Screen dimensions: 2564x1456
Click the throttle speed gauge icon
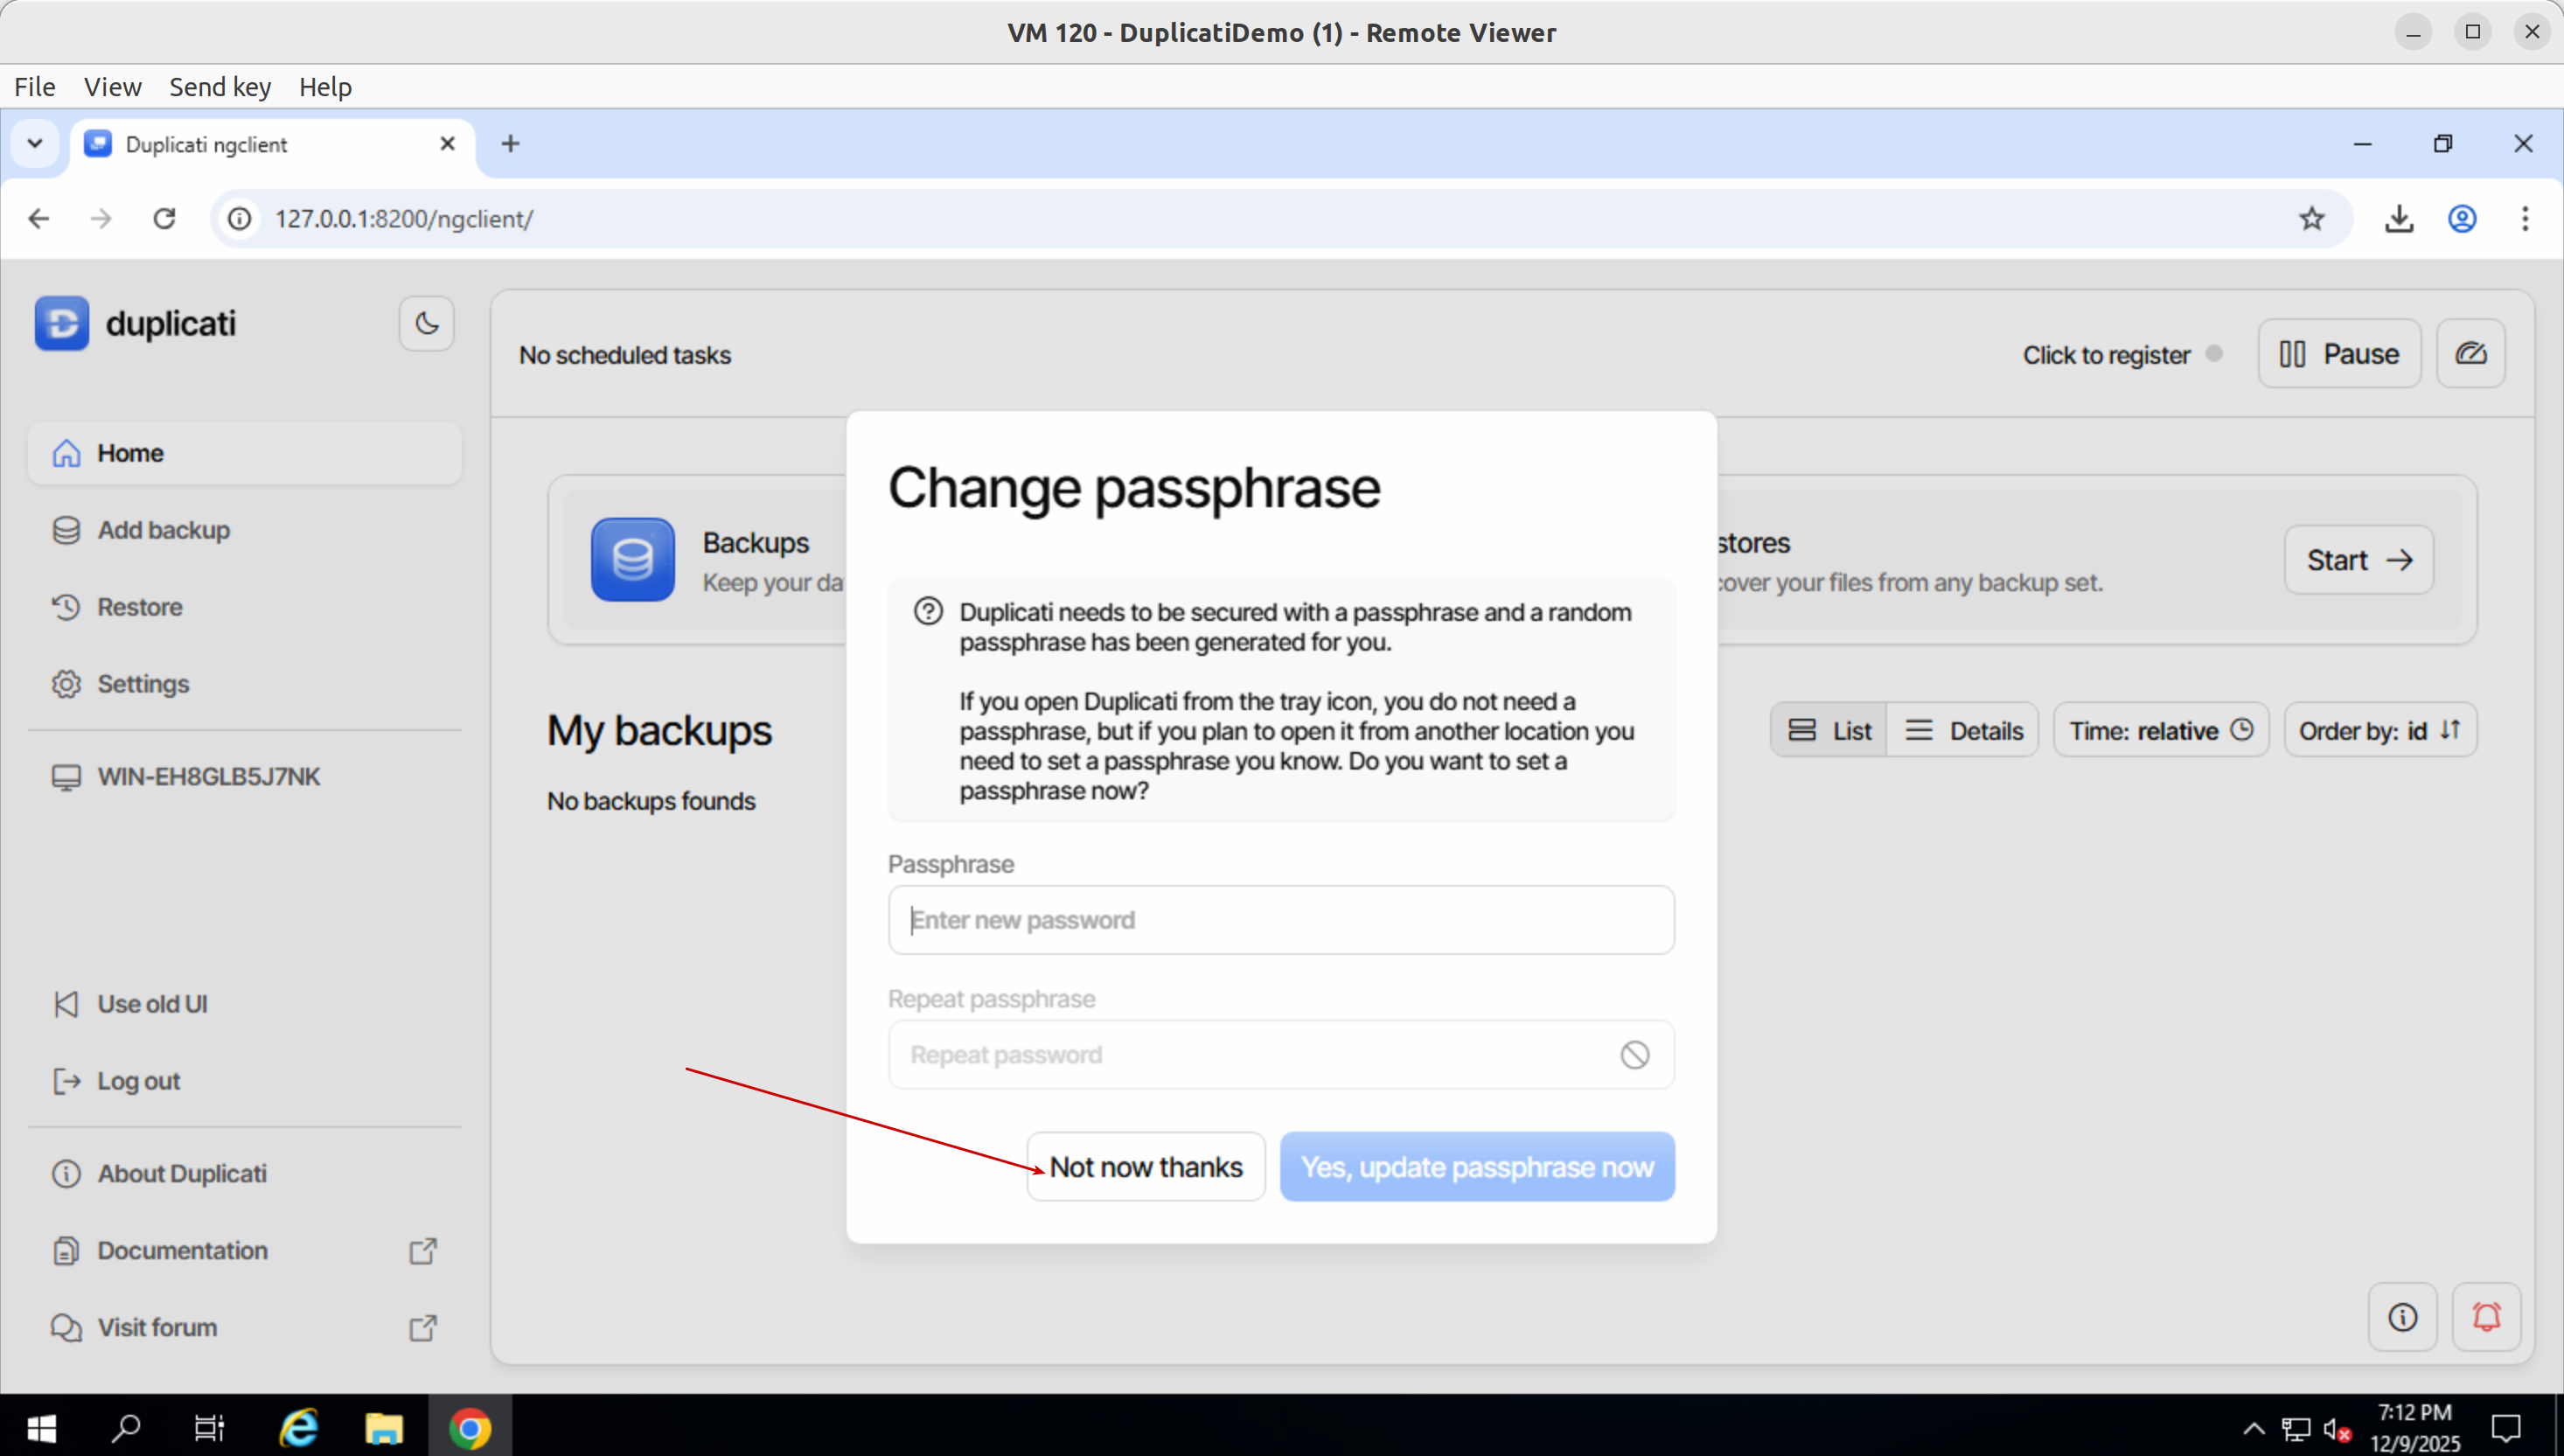2470,354
